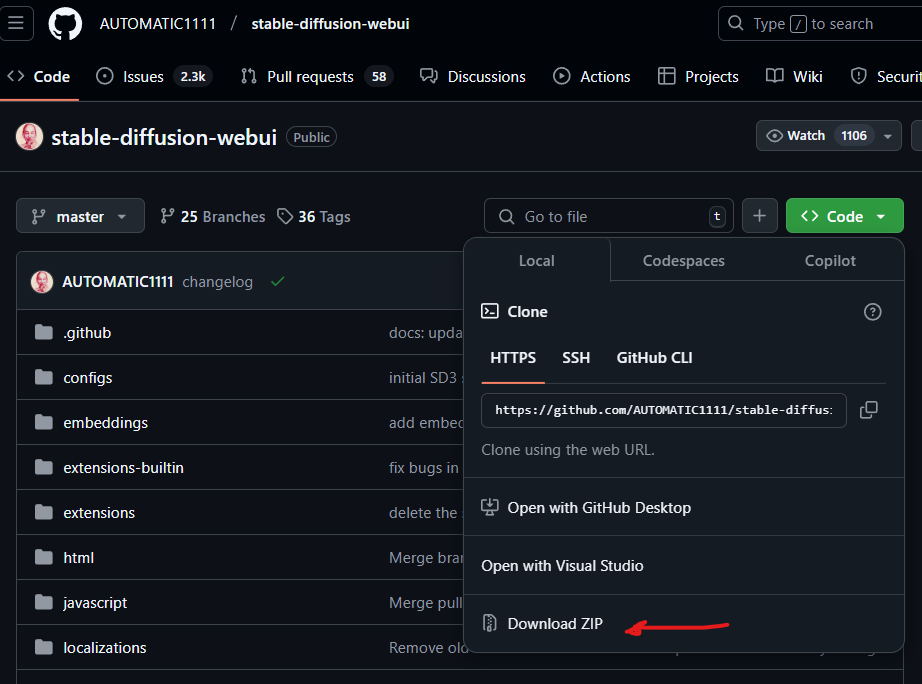Select the Copilot tab in Code popup
Screen dimensions: 922x684
(x=830, y=261)
